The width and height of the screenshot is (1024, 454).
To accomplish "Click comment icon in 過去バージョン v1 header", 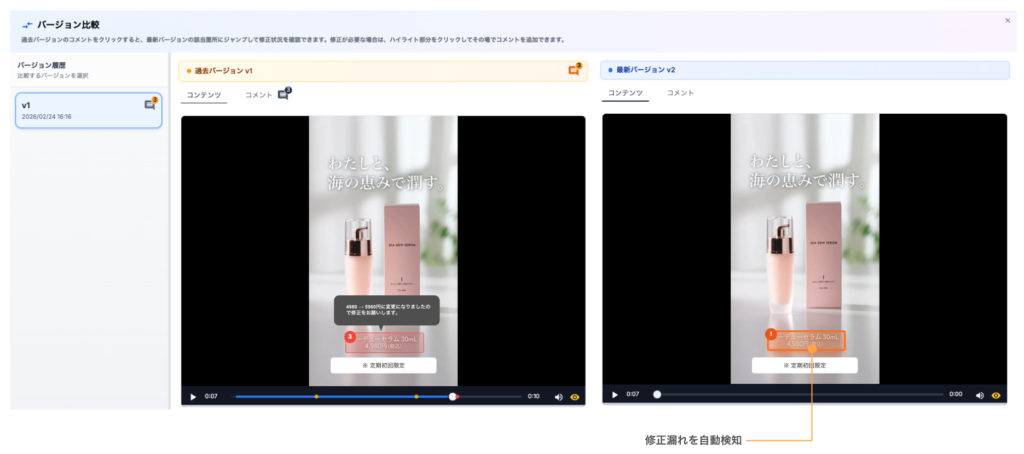I will (574, 70).
